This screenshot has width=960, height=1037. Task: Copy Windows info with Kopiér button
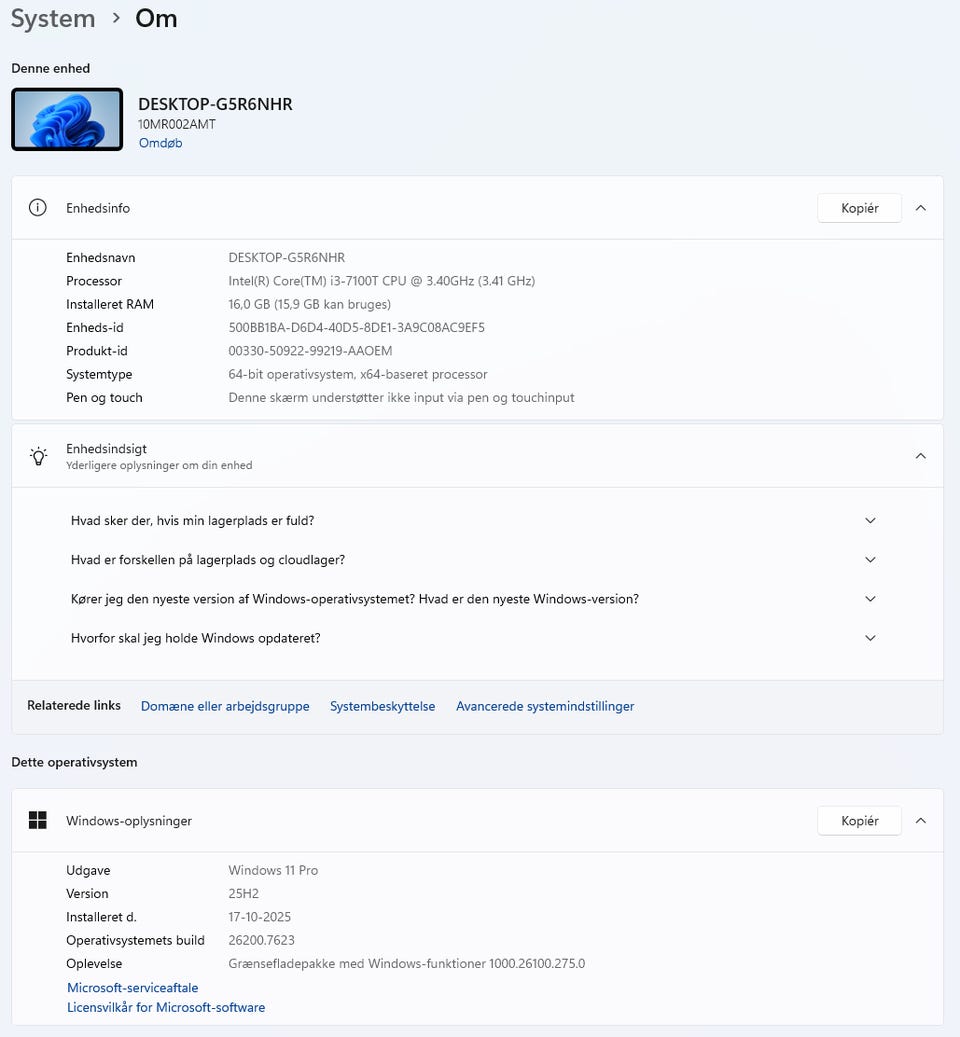pyautogui.click(x=859, y=821)
